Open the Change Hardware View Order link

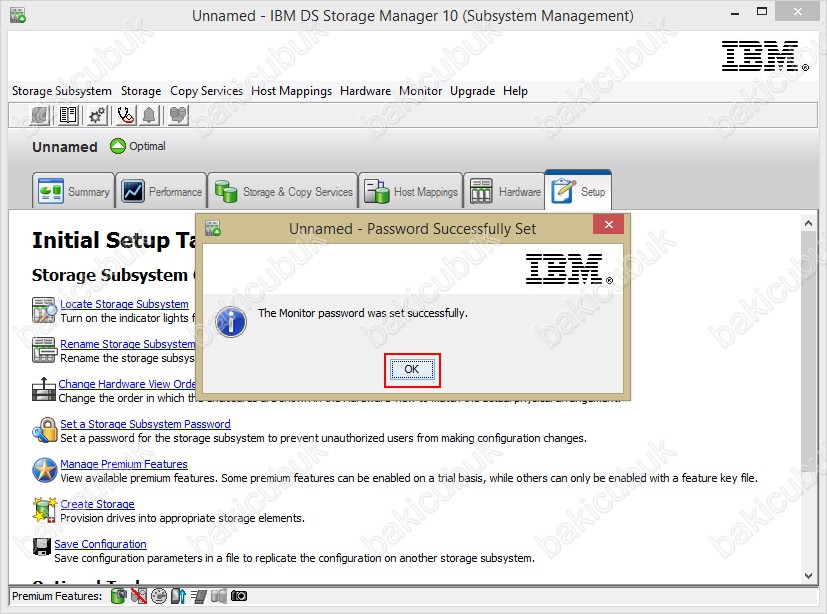127,384
